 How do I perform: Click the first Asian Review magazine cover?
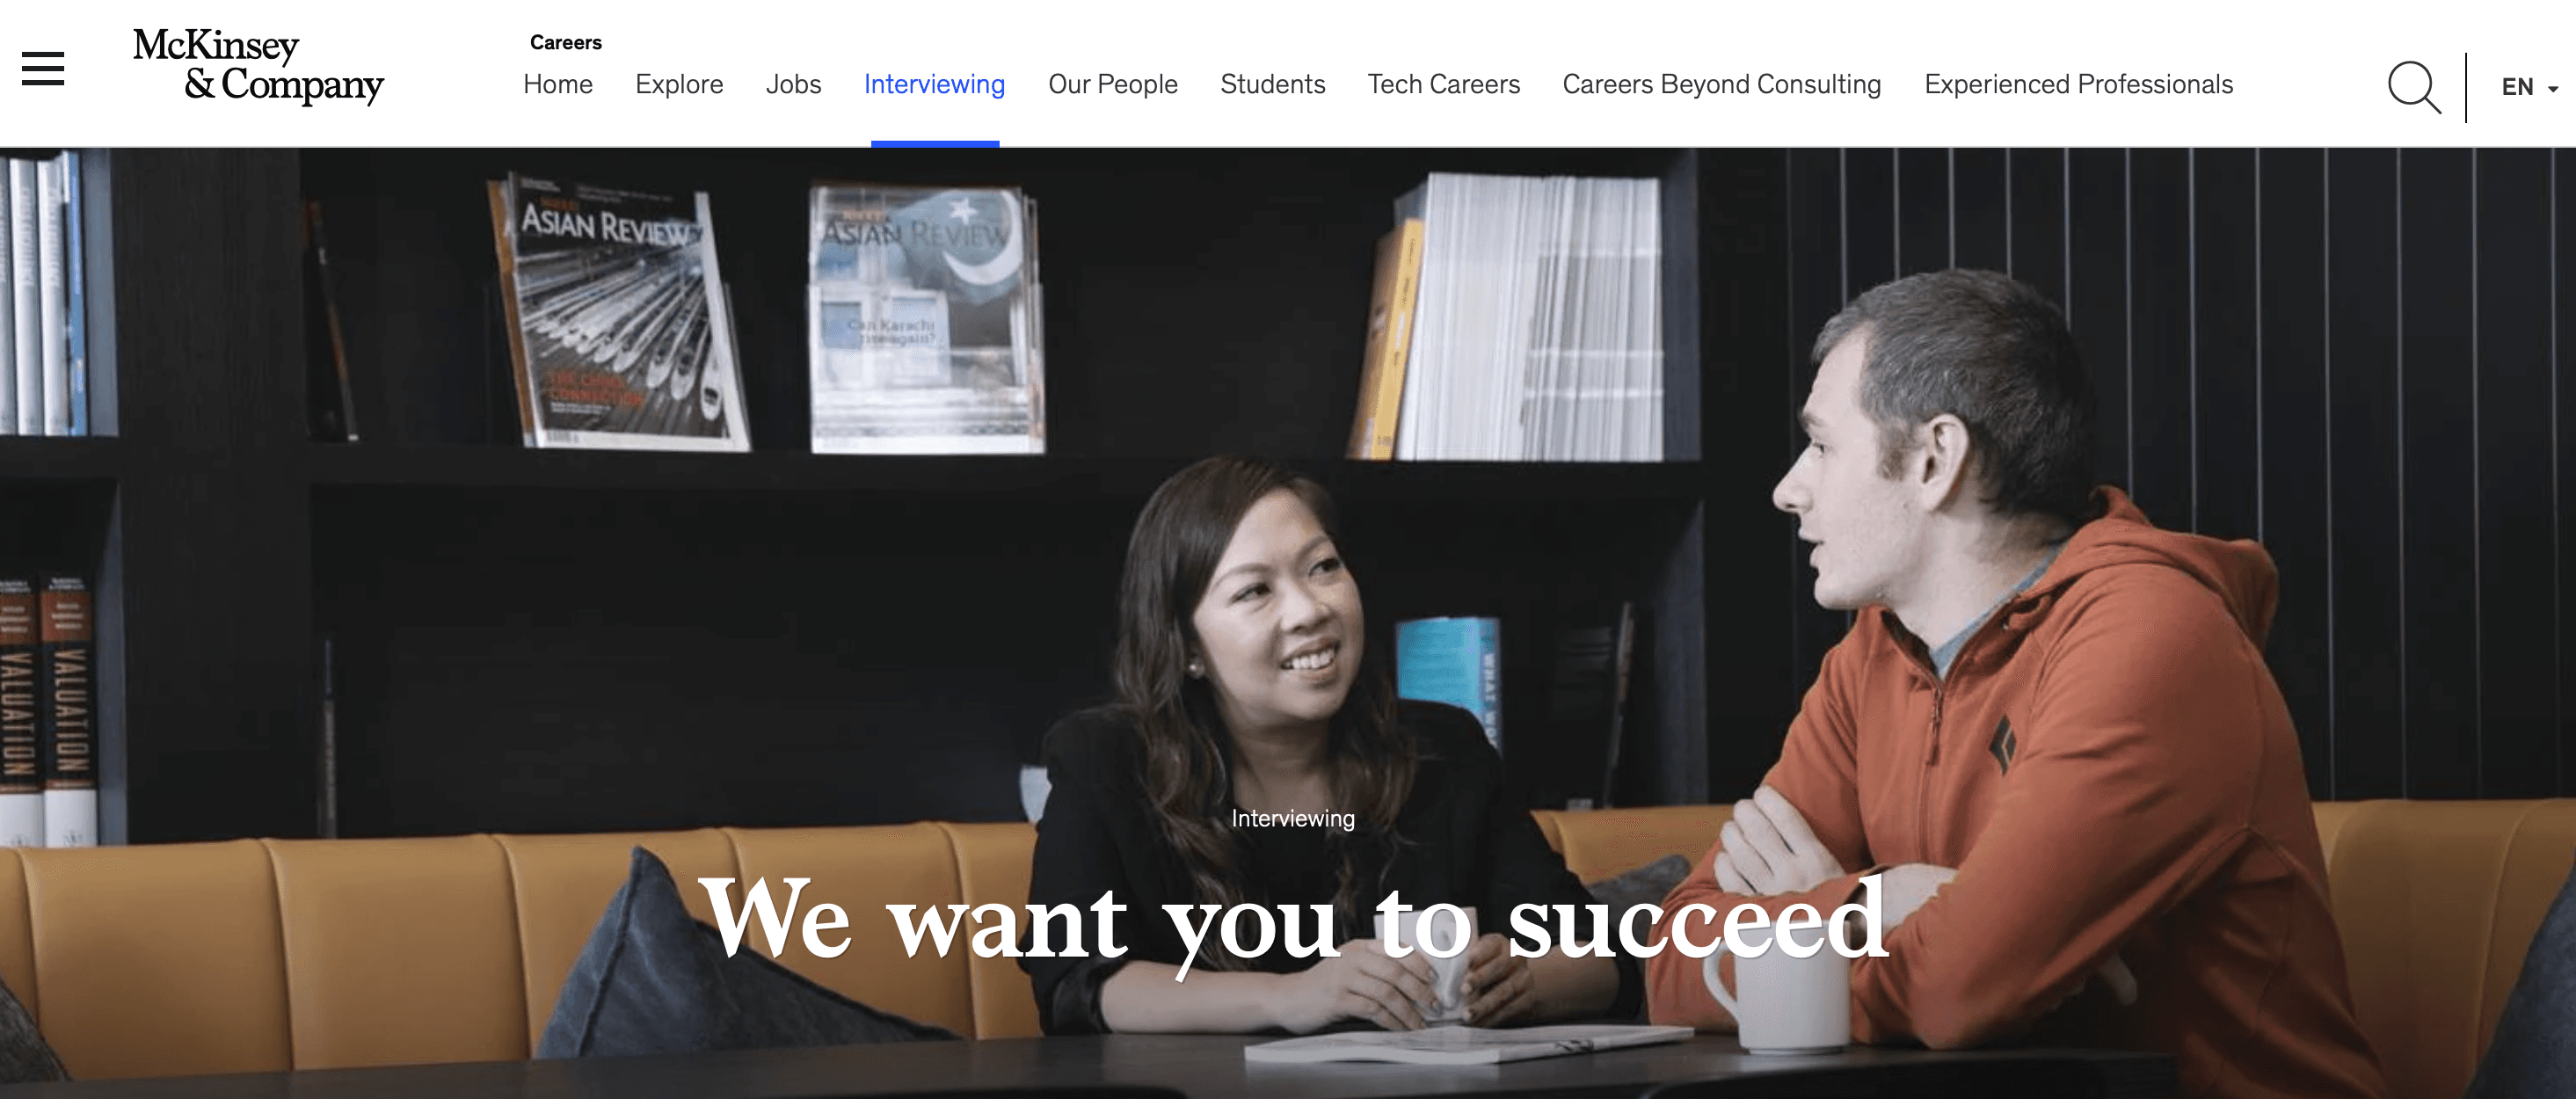point(619,312)
